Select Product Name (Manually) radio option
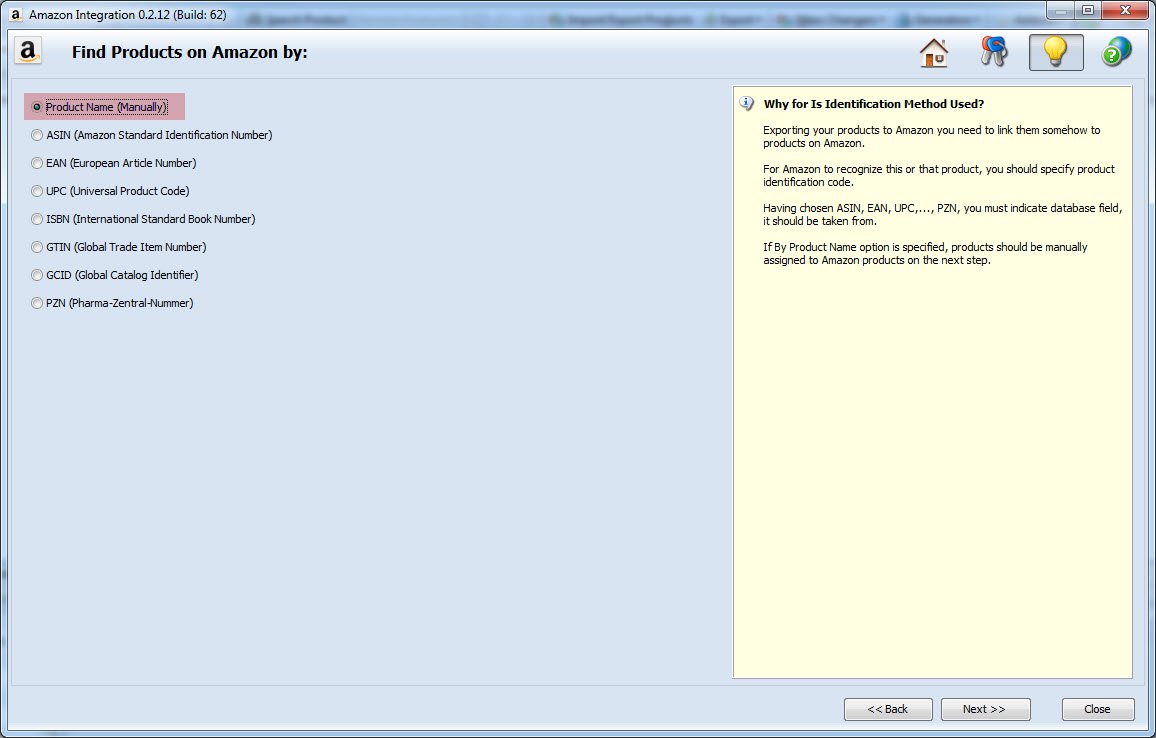This screenshot has width=1156, height=738. pos(100,107)
